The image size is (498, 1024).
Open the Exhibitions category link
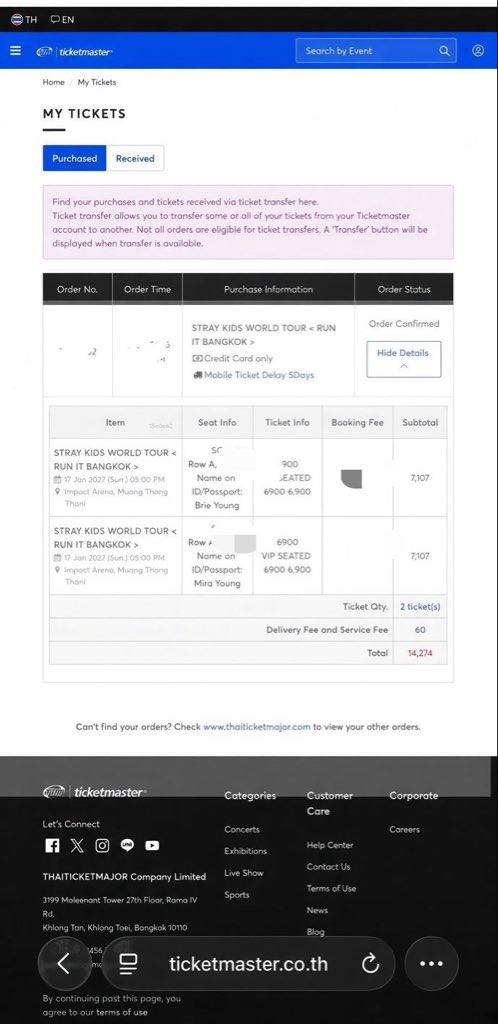click(245, 851)
